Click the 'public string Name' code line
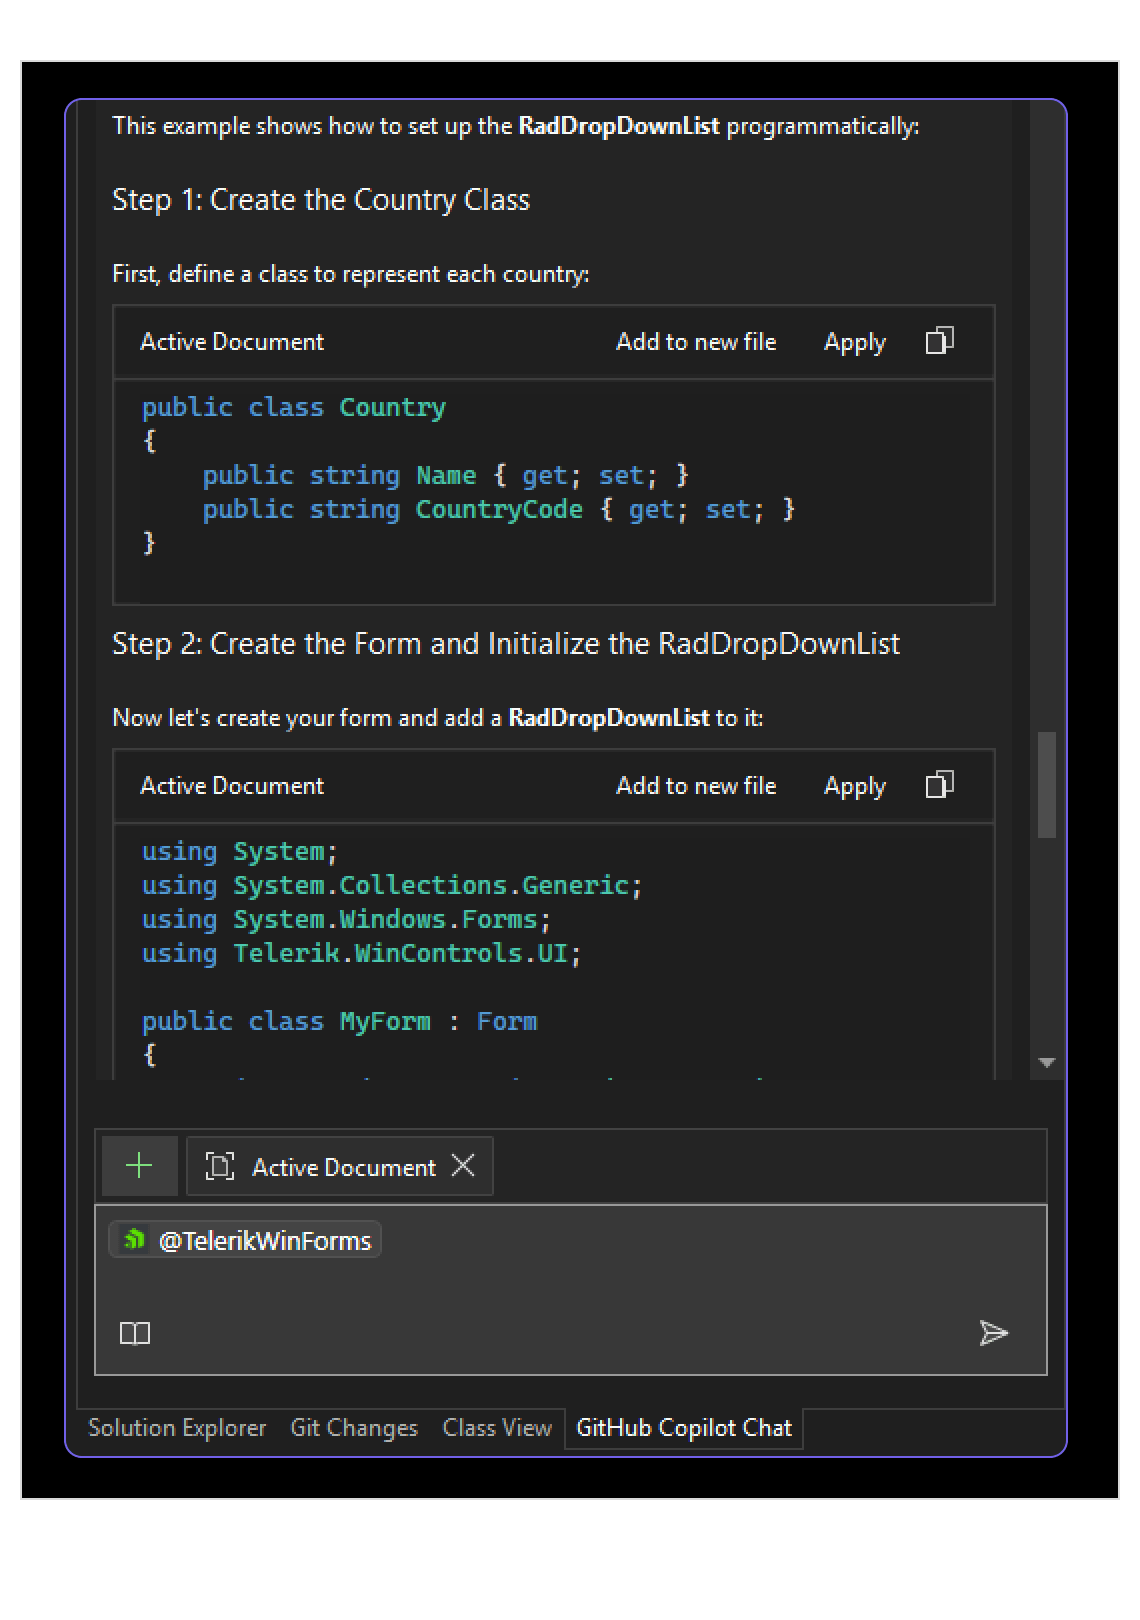Image resolution: width=1140 pixels, height=1620 pixels. pyautogui.click(x=446, y=476)
